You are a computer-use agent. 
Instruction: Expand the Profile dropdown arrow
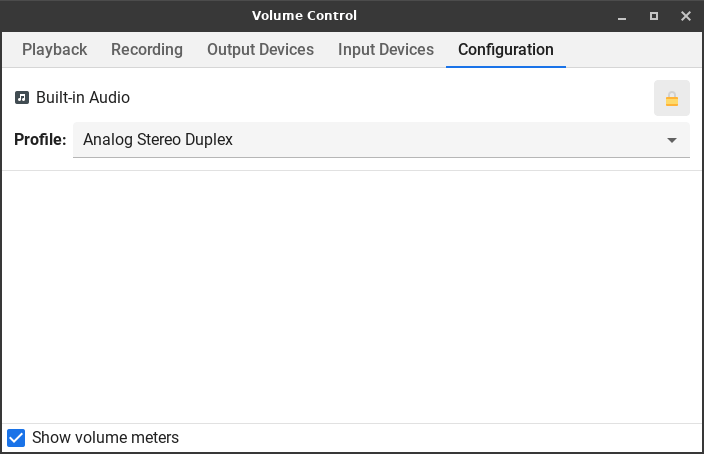click(x=672, y=140)
